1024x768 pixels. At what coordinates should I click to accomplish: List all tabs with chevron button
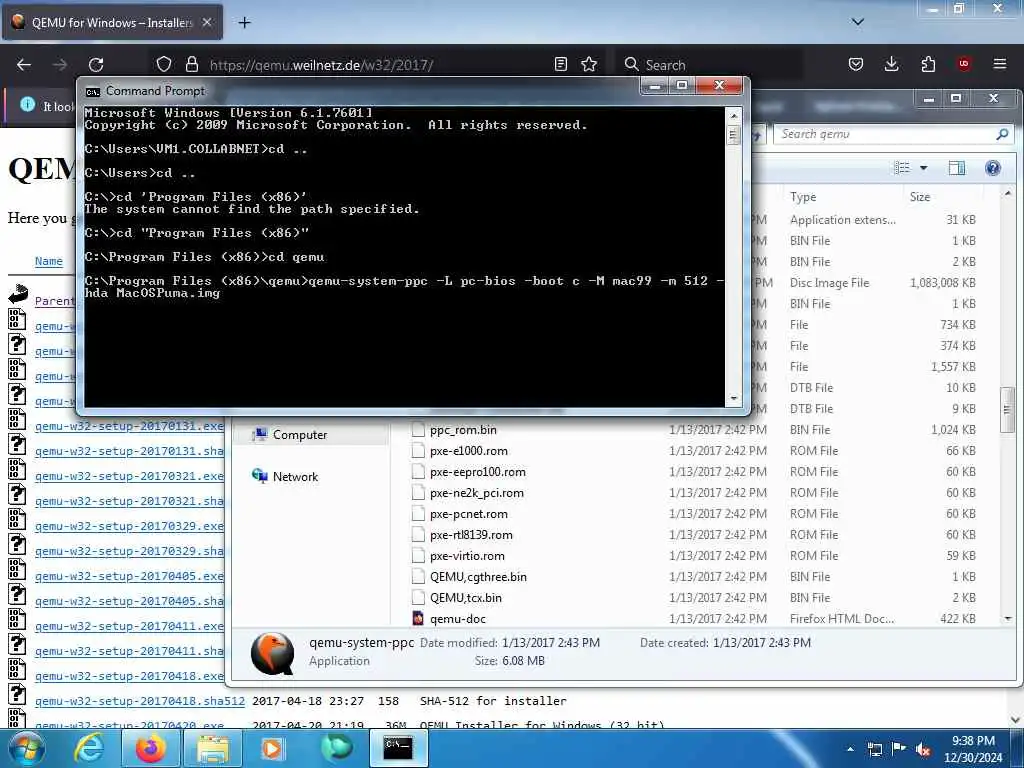pyautogui.click(x=857, y=22)
